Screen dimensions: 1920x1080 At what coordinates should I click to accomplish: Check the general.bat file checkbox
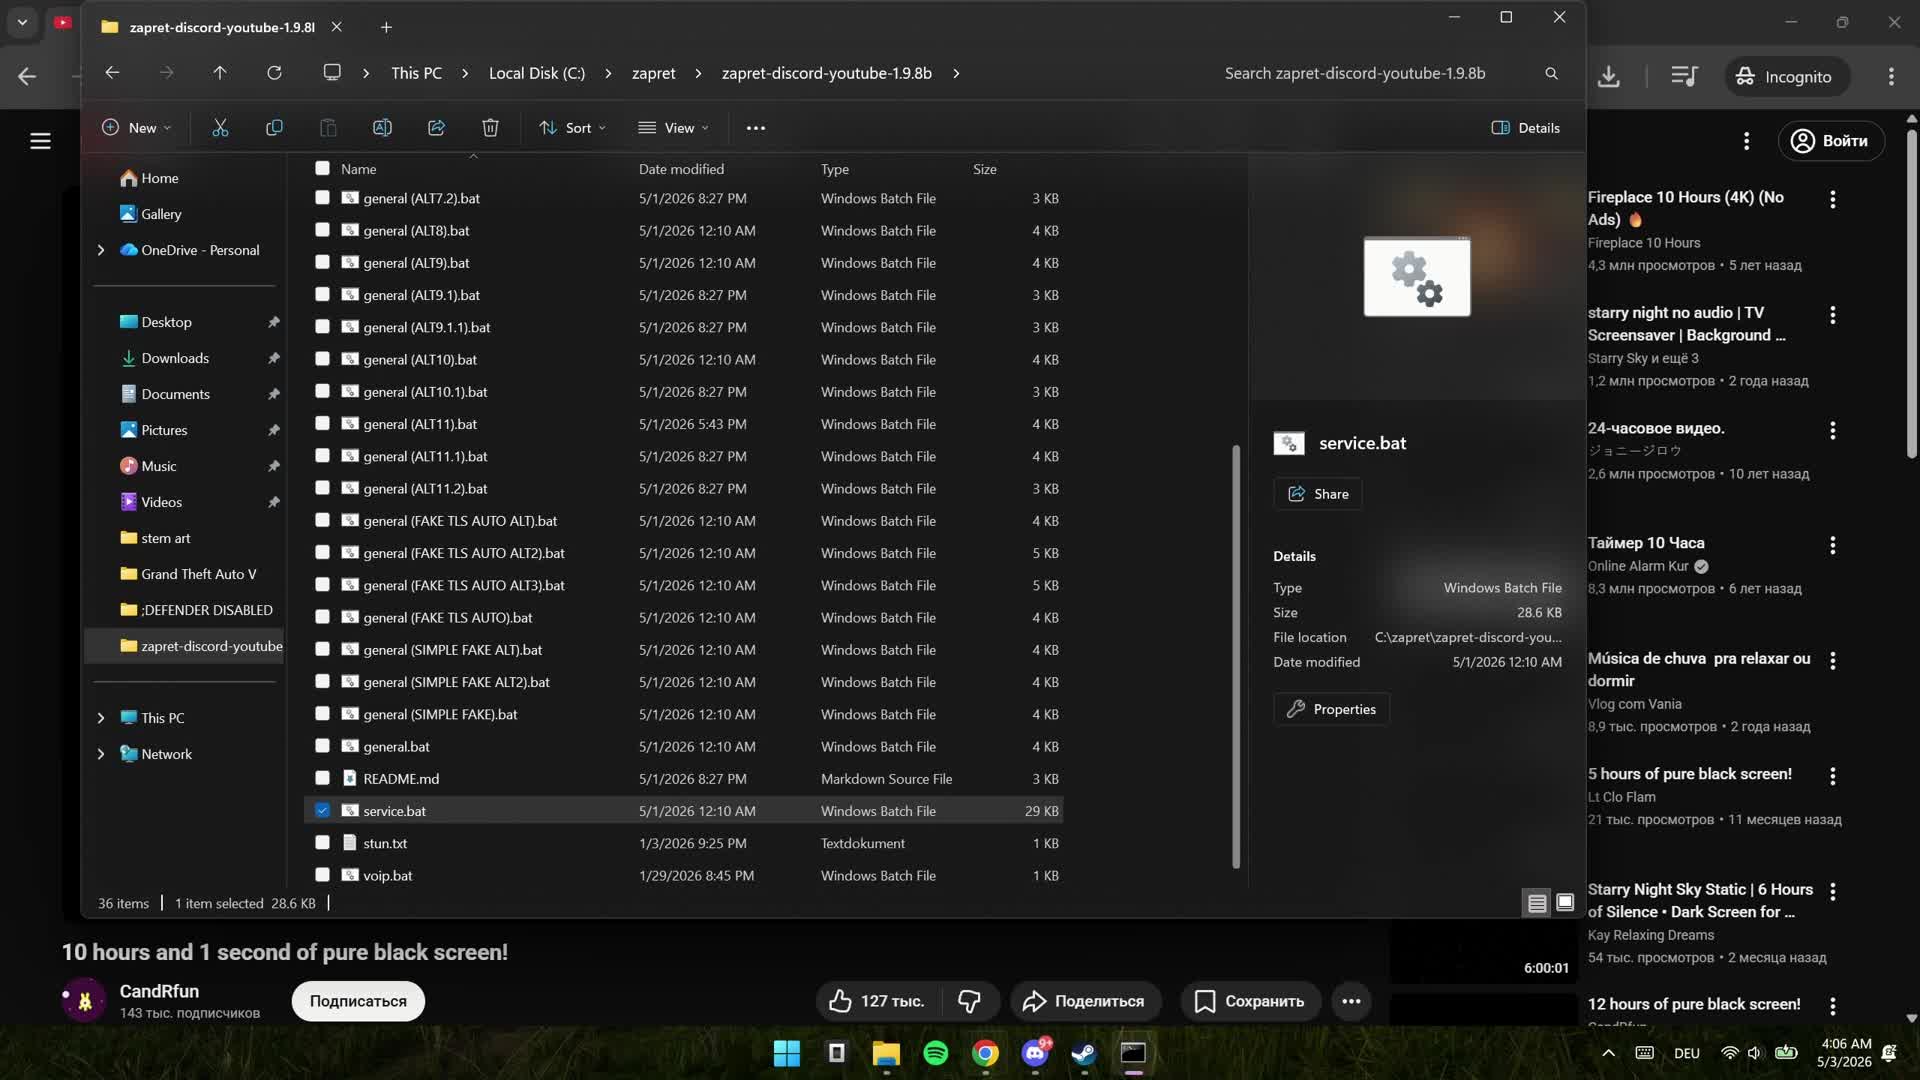coord(322,746)
